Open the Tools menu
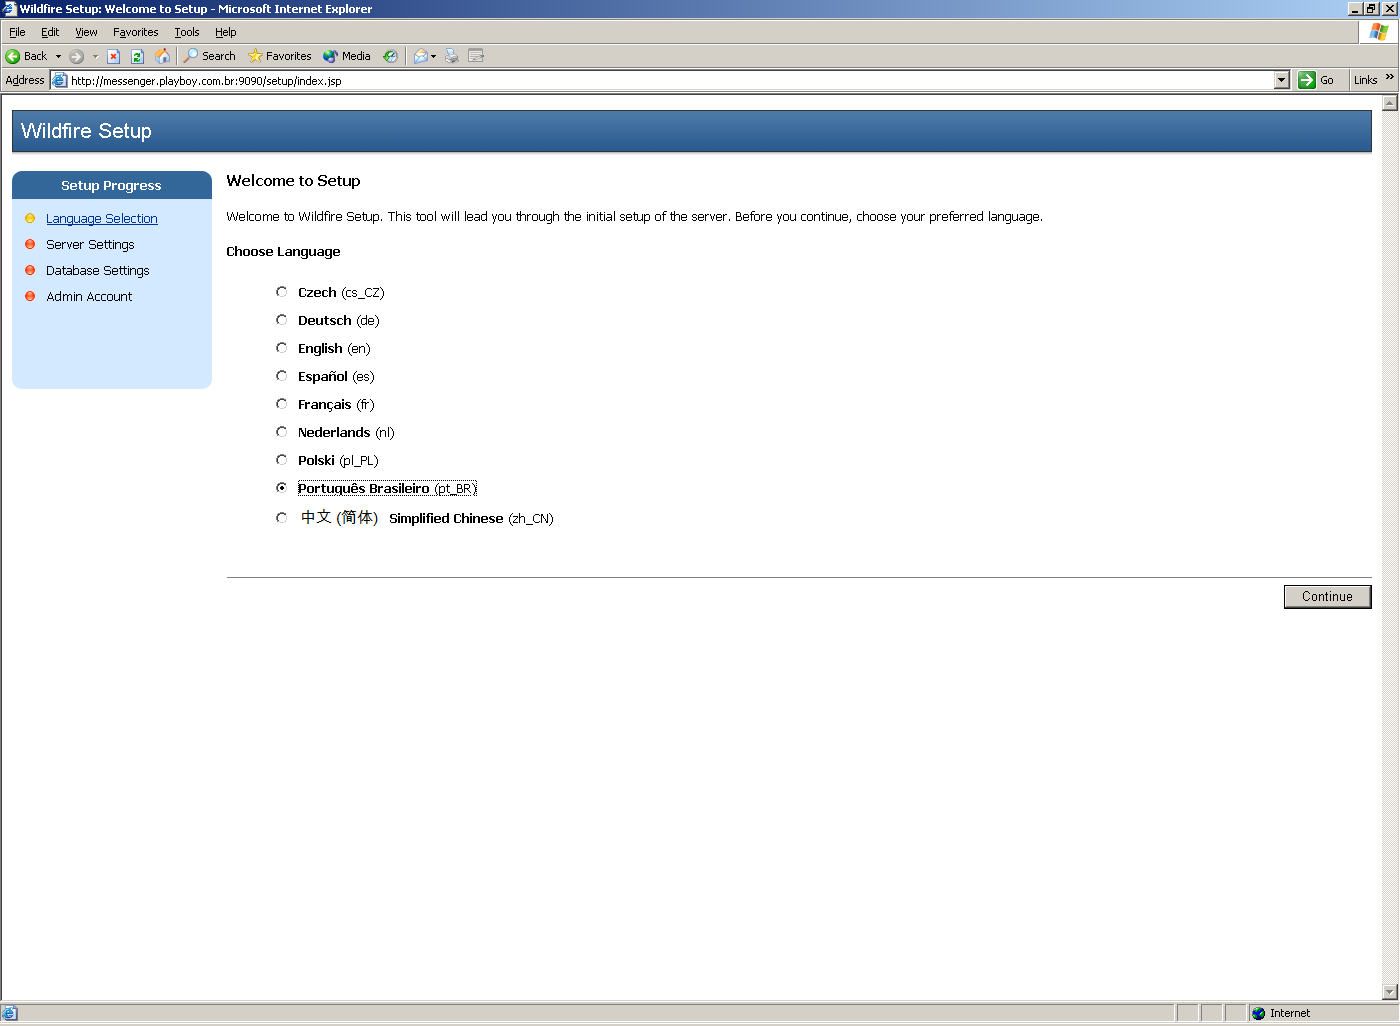This screenshot has height=1026, width=1400. click(x=187, y=32)
